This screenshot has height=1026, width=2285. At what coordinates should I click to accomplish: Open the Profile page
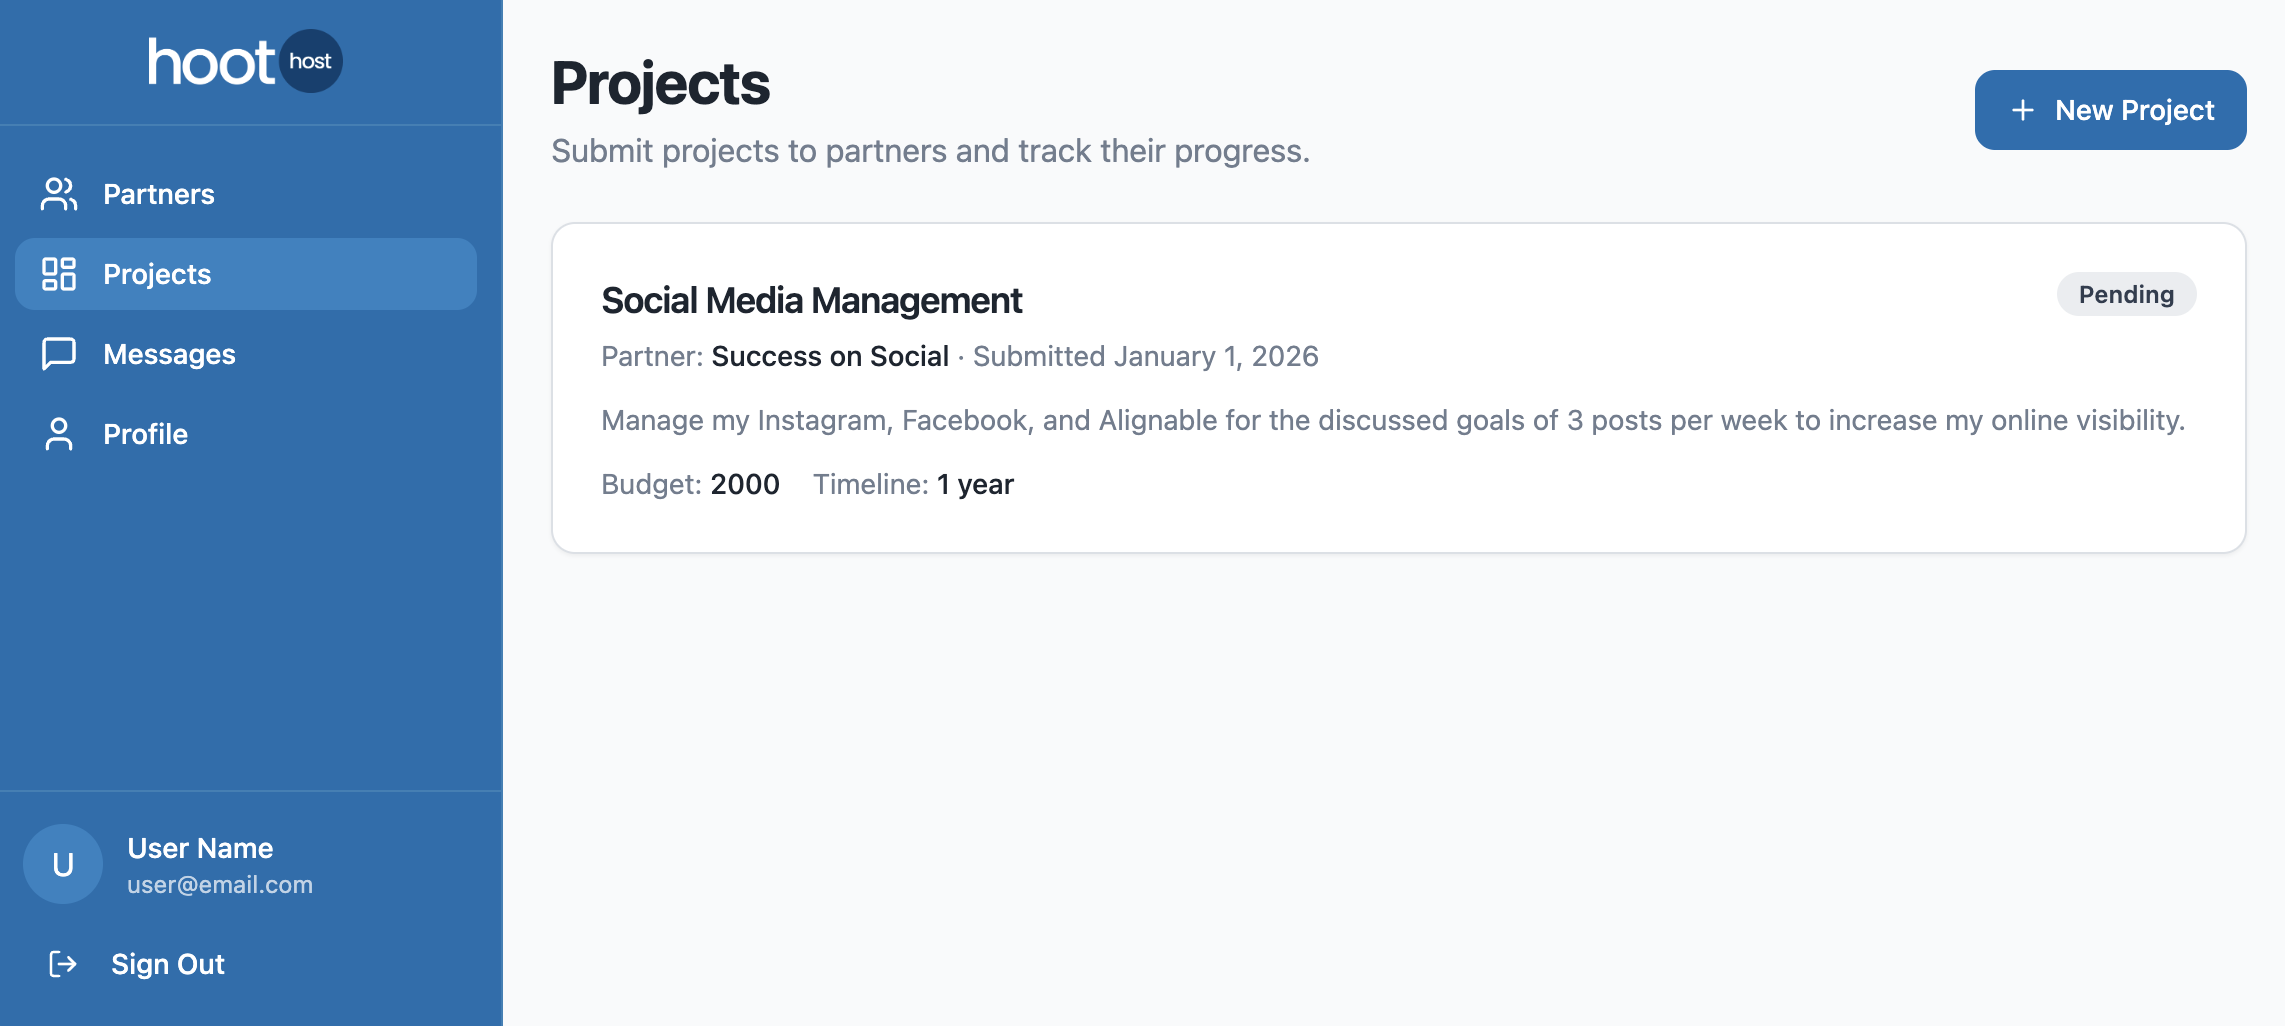pyautogui.click(x=145, y=434)
